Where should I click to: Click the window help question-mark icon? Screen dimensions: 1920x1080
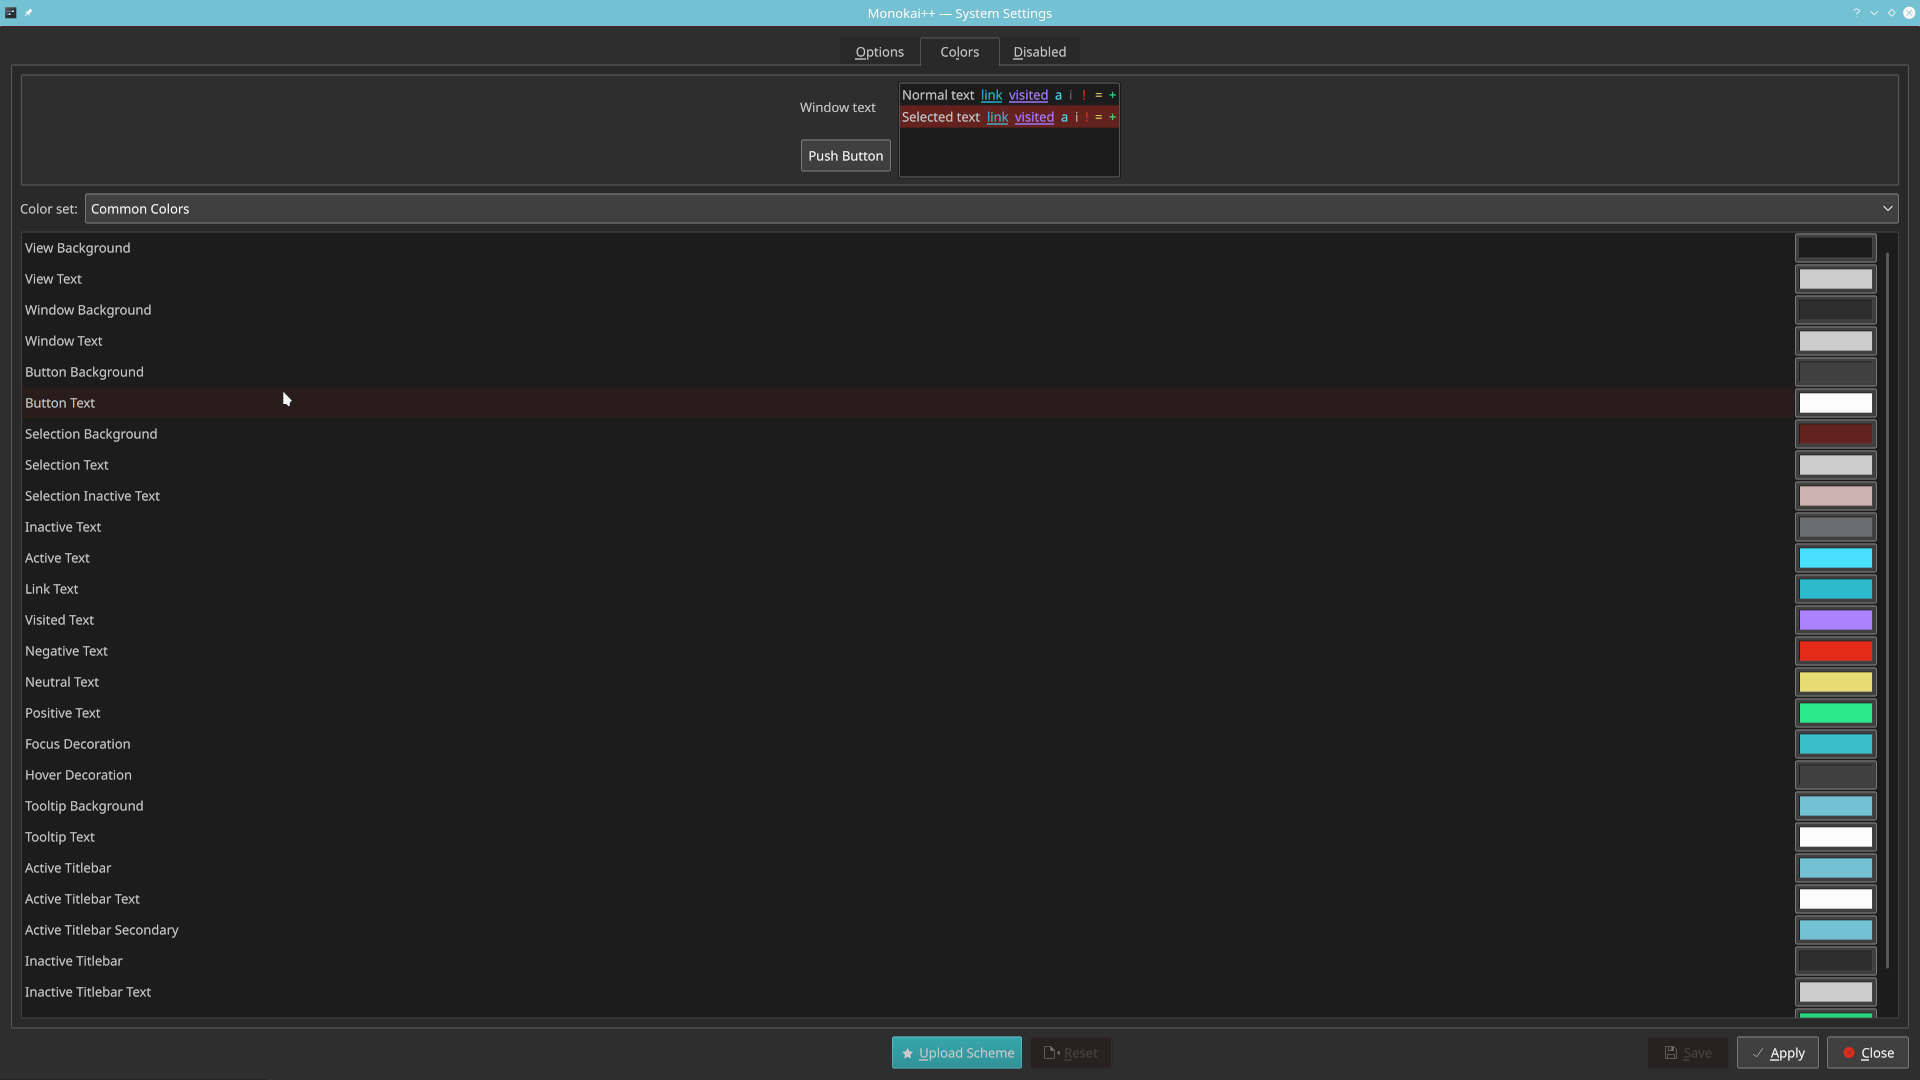1857,13
